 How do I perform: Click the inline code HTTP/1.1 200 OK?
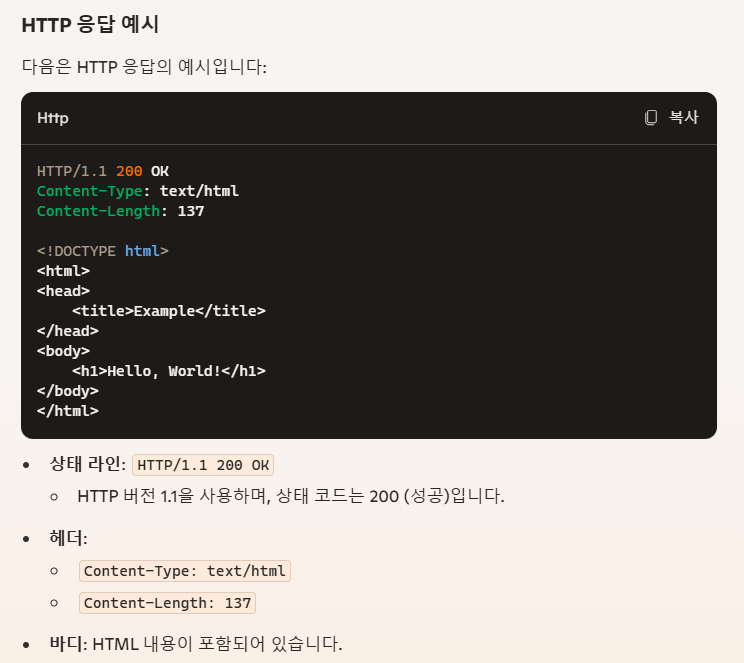click(203, 465)
